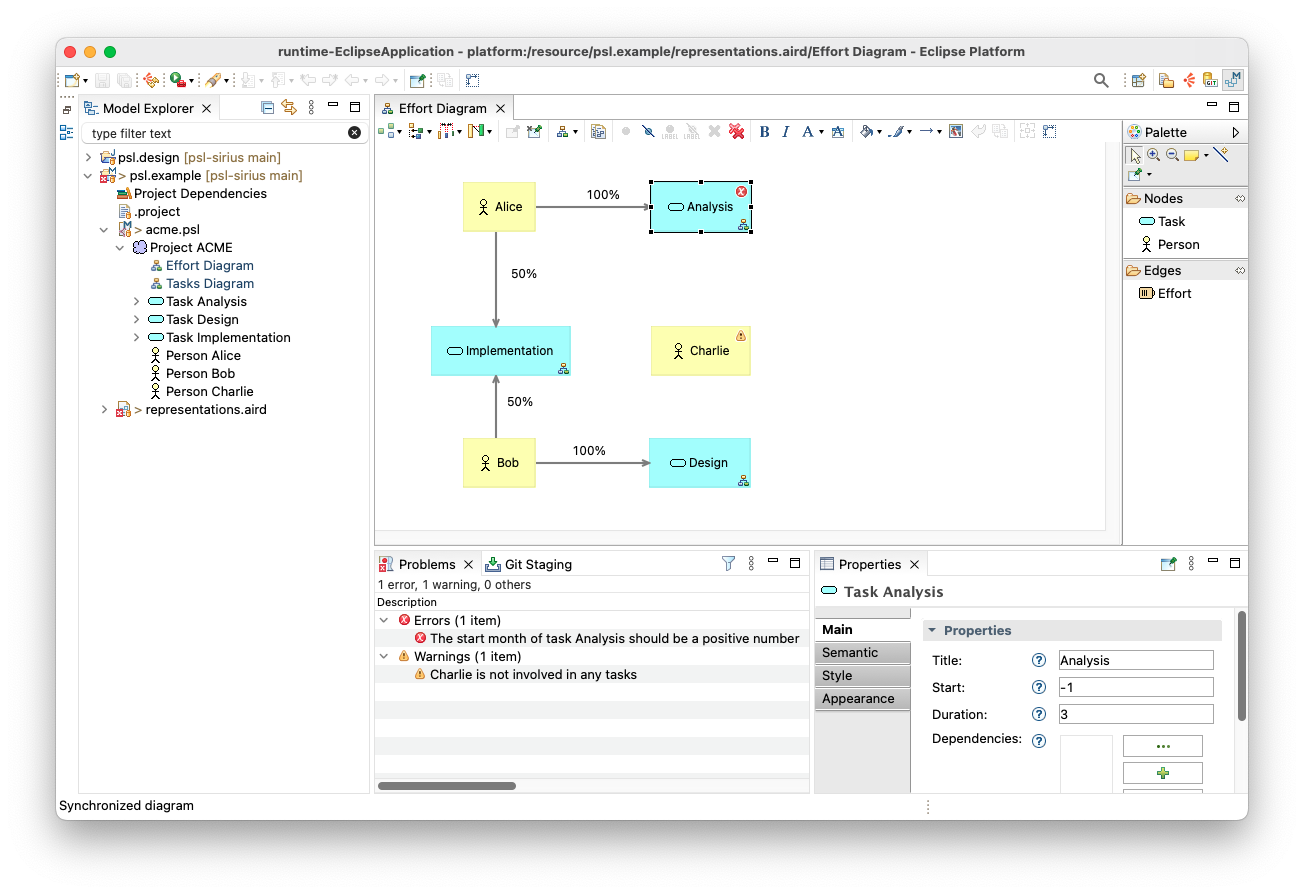
Task: Expand the psl.design project
Action: pyautogui.click(x=88, y=158)
